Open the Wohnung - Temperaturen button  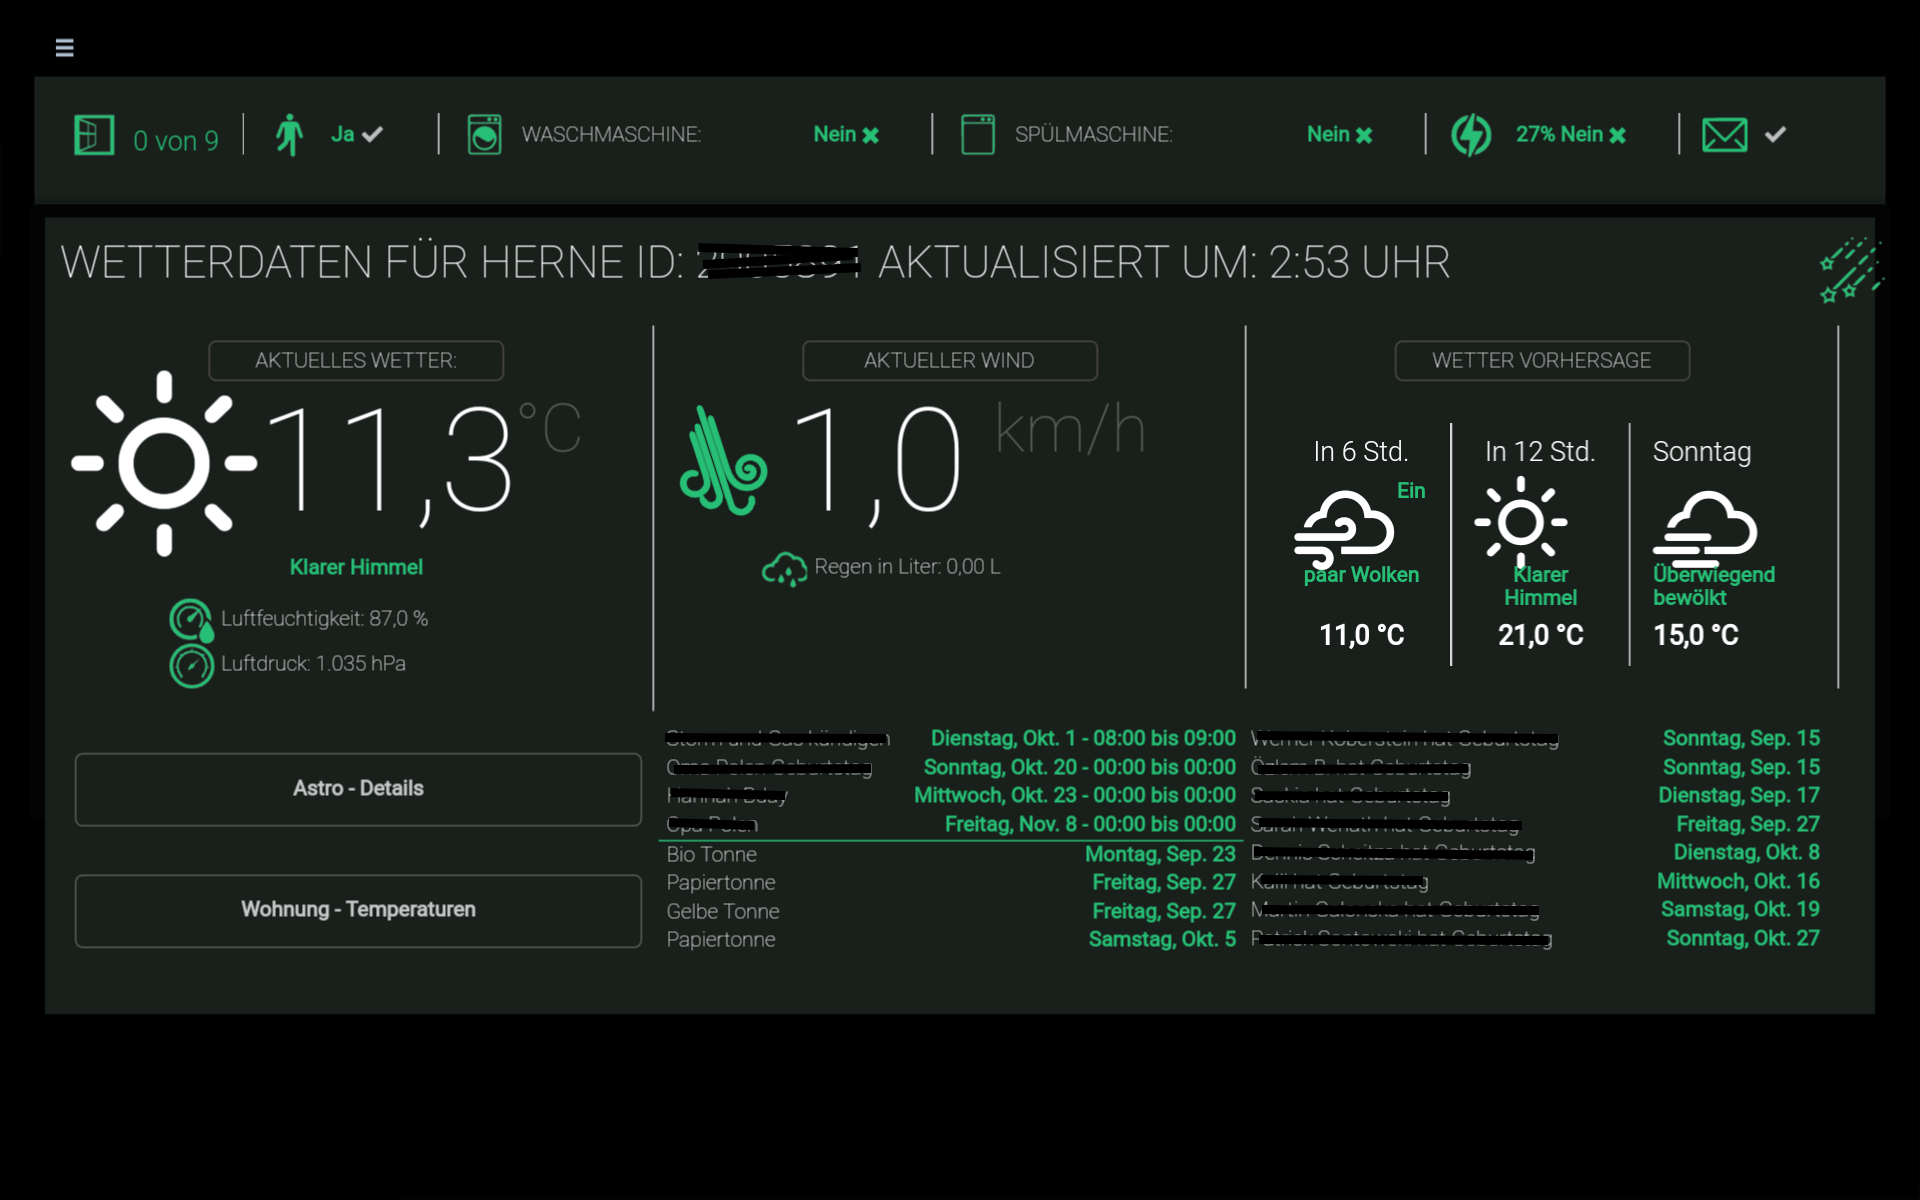pos(358,910)
